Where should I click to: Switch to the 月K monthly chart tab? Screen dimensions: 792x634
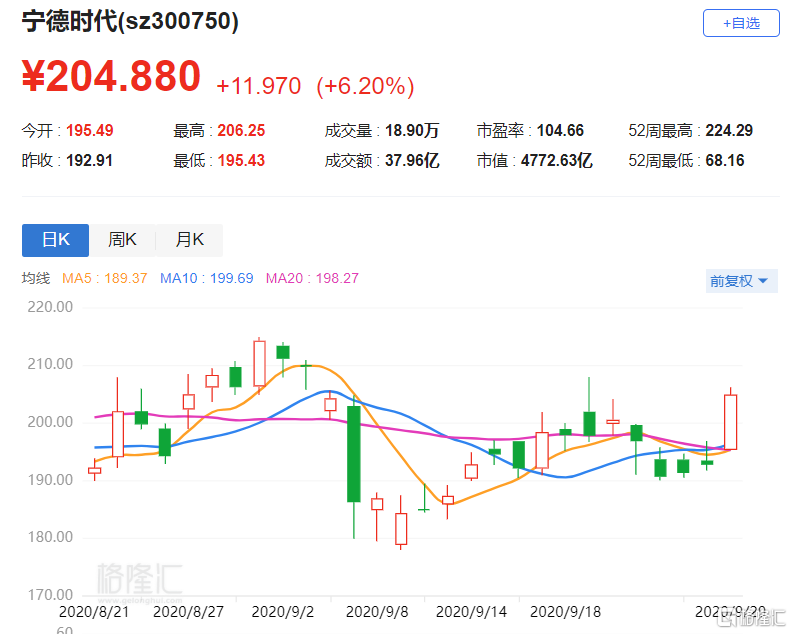coord(189,240)
